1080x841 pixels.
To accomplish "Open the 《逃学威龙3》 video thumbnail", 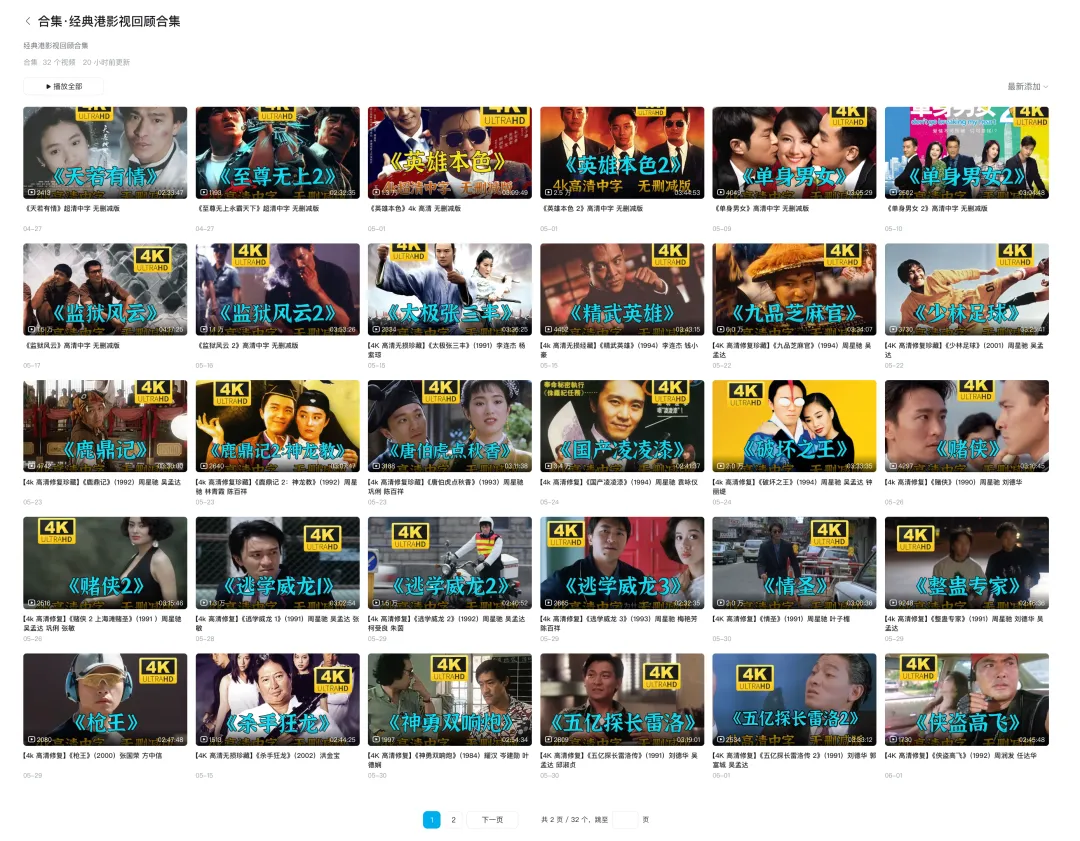I will coord(622,563).
